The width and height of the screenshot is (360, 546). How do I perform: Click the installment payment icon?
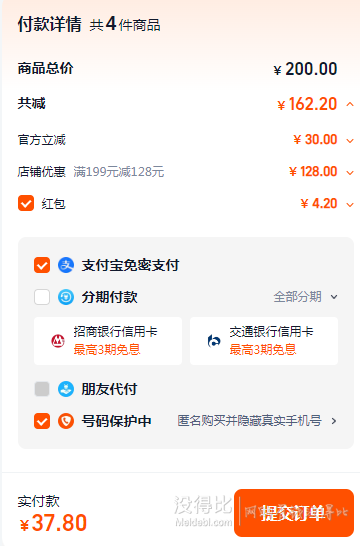66,297
